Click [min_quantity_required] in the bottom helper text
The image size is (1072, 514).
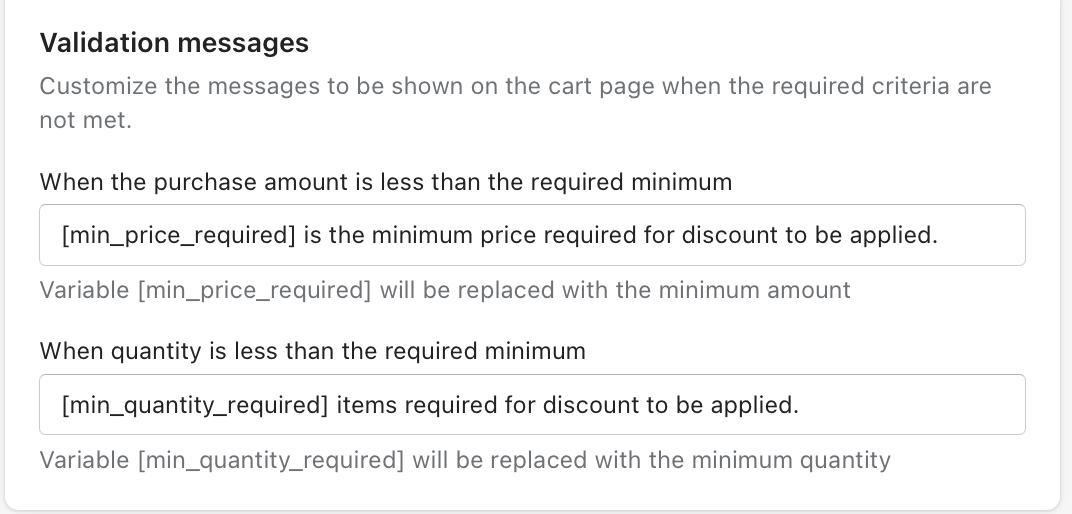(x=270, y=460)
